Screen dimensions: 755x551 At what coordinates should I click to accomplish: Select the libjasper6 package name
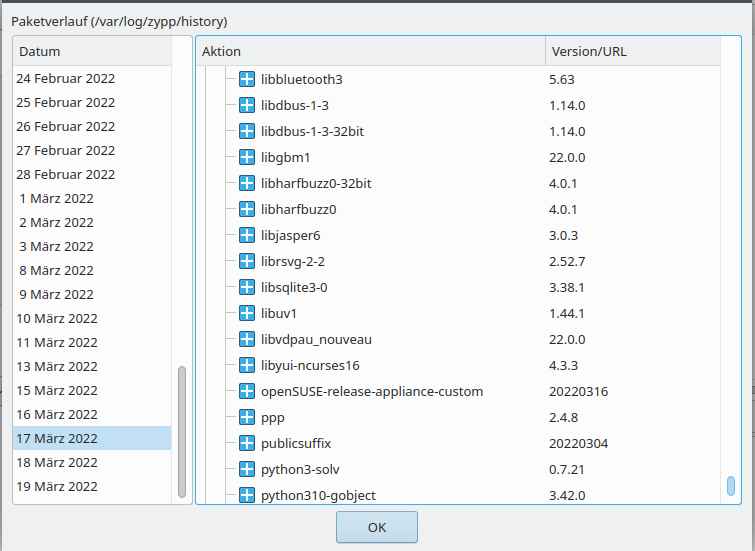coord(290,236)
